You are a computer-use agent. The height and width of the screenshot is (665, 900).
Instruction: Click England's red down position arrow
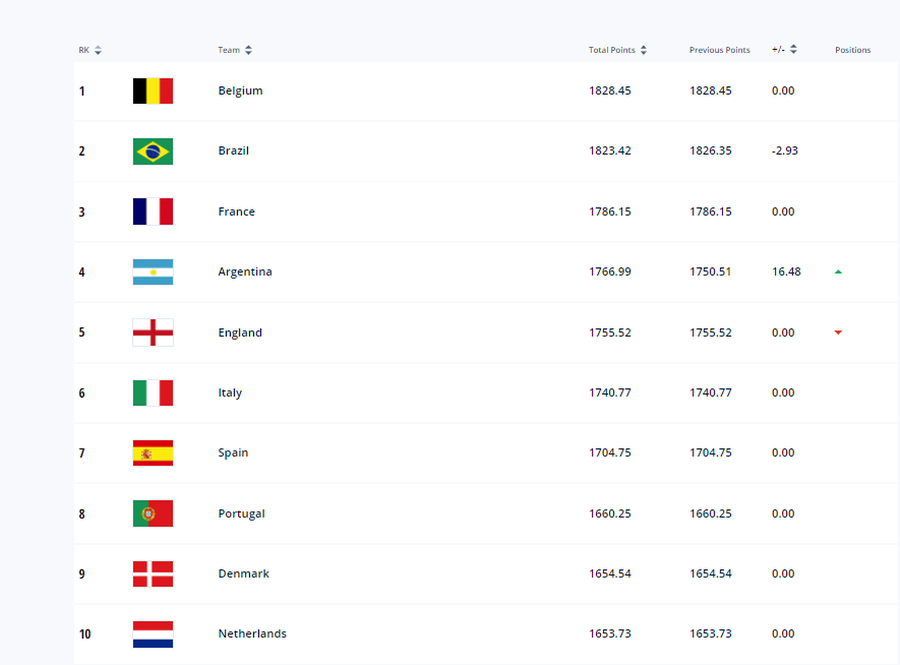838,333
